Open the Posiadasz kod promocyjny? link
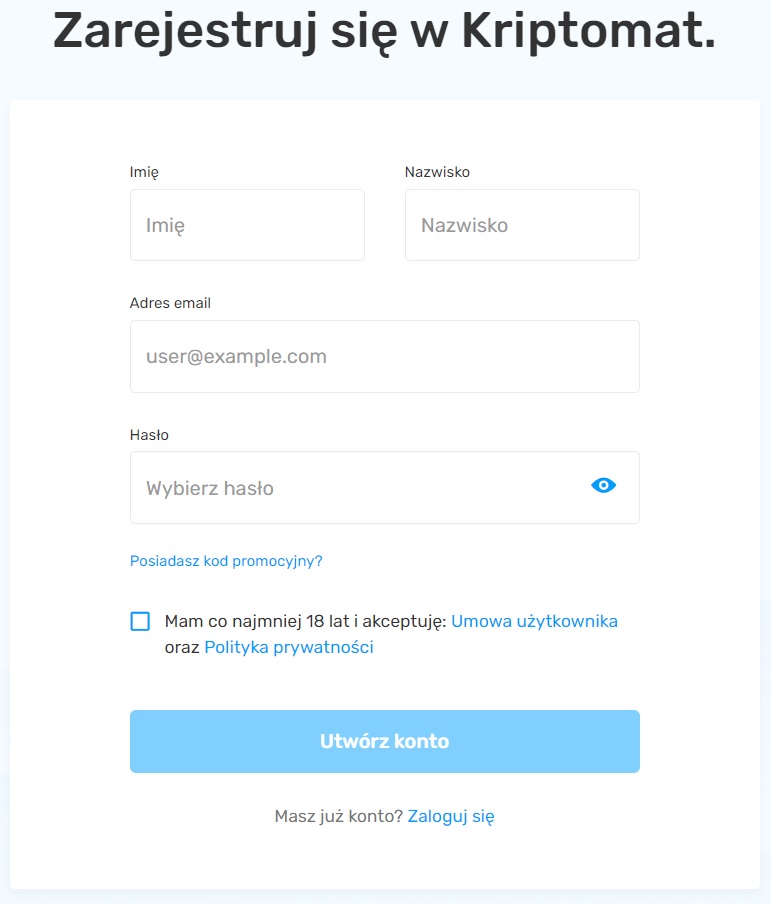Viewport: 771px width, 904px height. (226, 561)
